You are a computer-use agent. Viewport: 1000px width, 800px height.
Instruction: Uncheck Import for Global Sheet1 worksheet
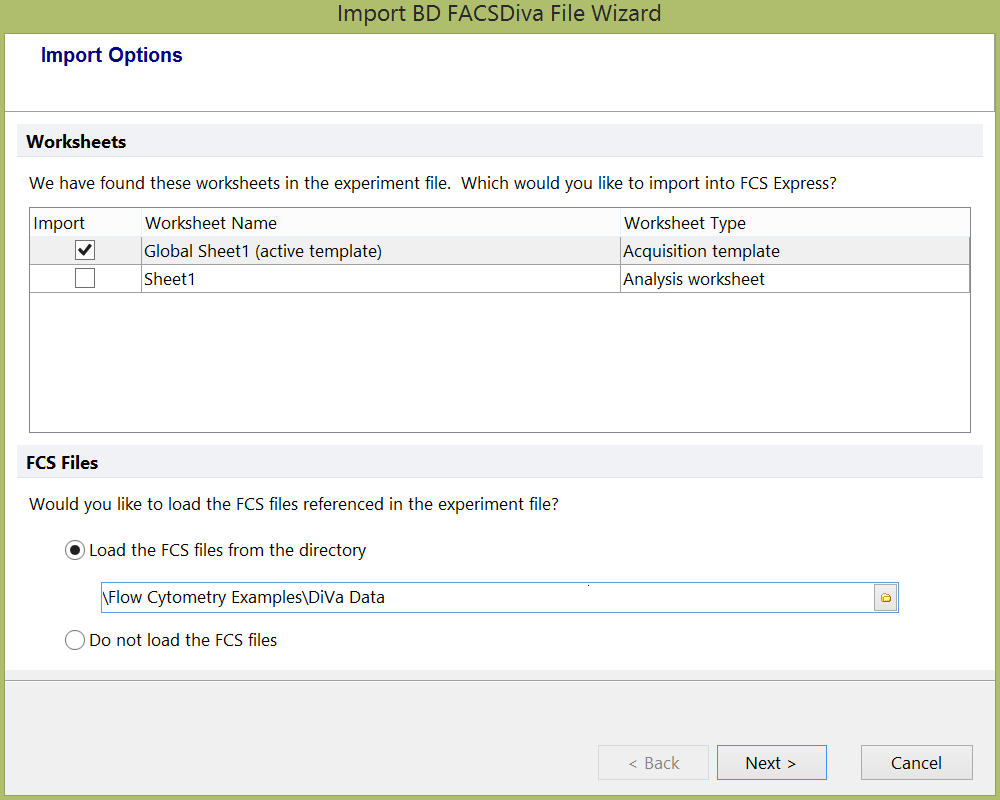coord(85,251)
